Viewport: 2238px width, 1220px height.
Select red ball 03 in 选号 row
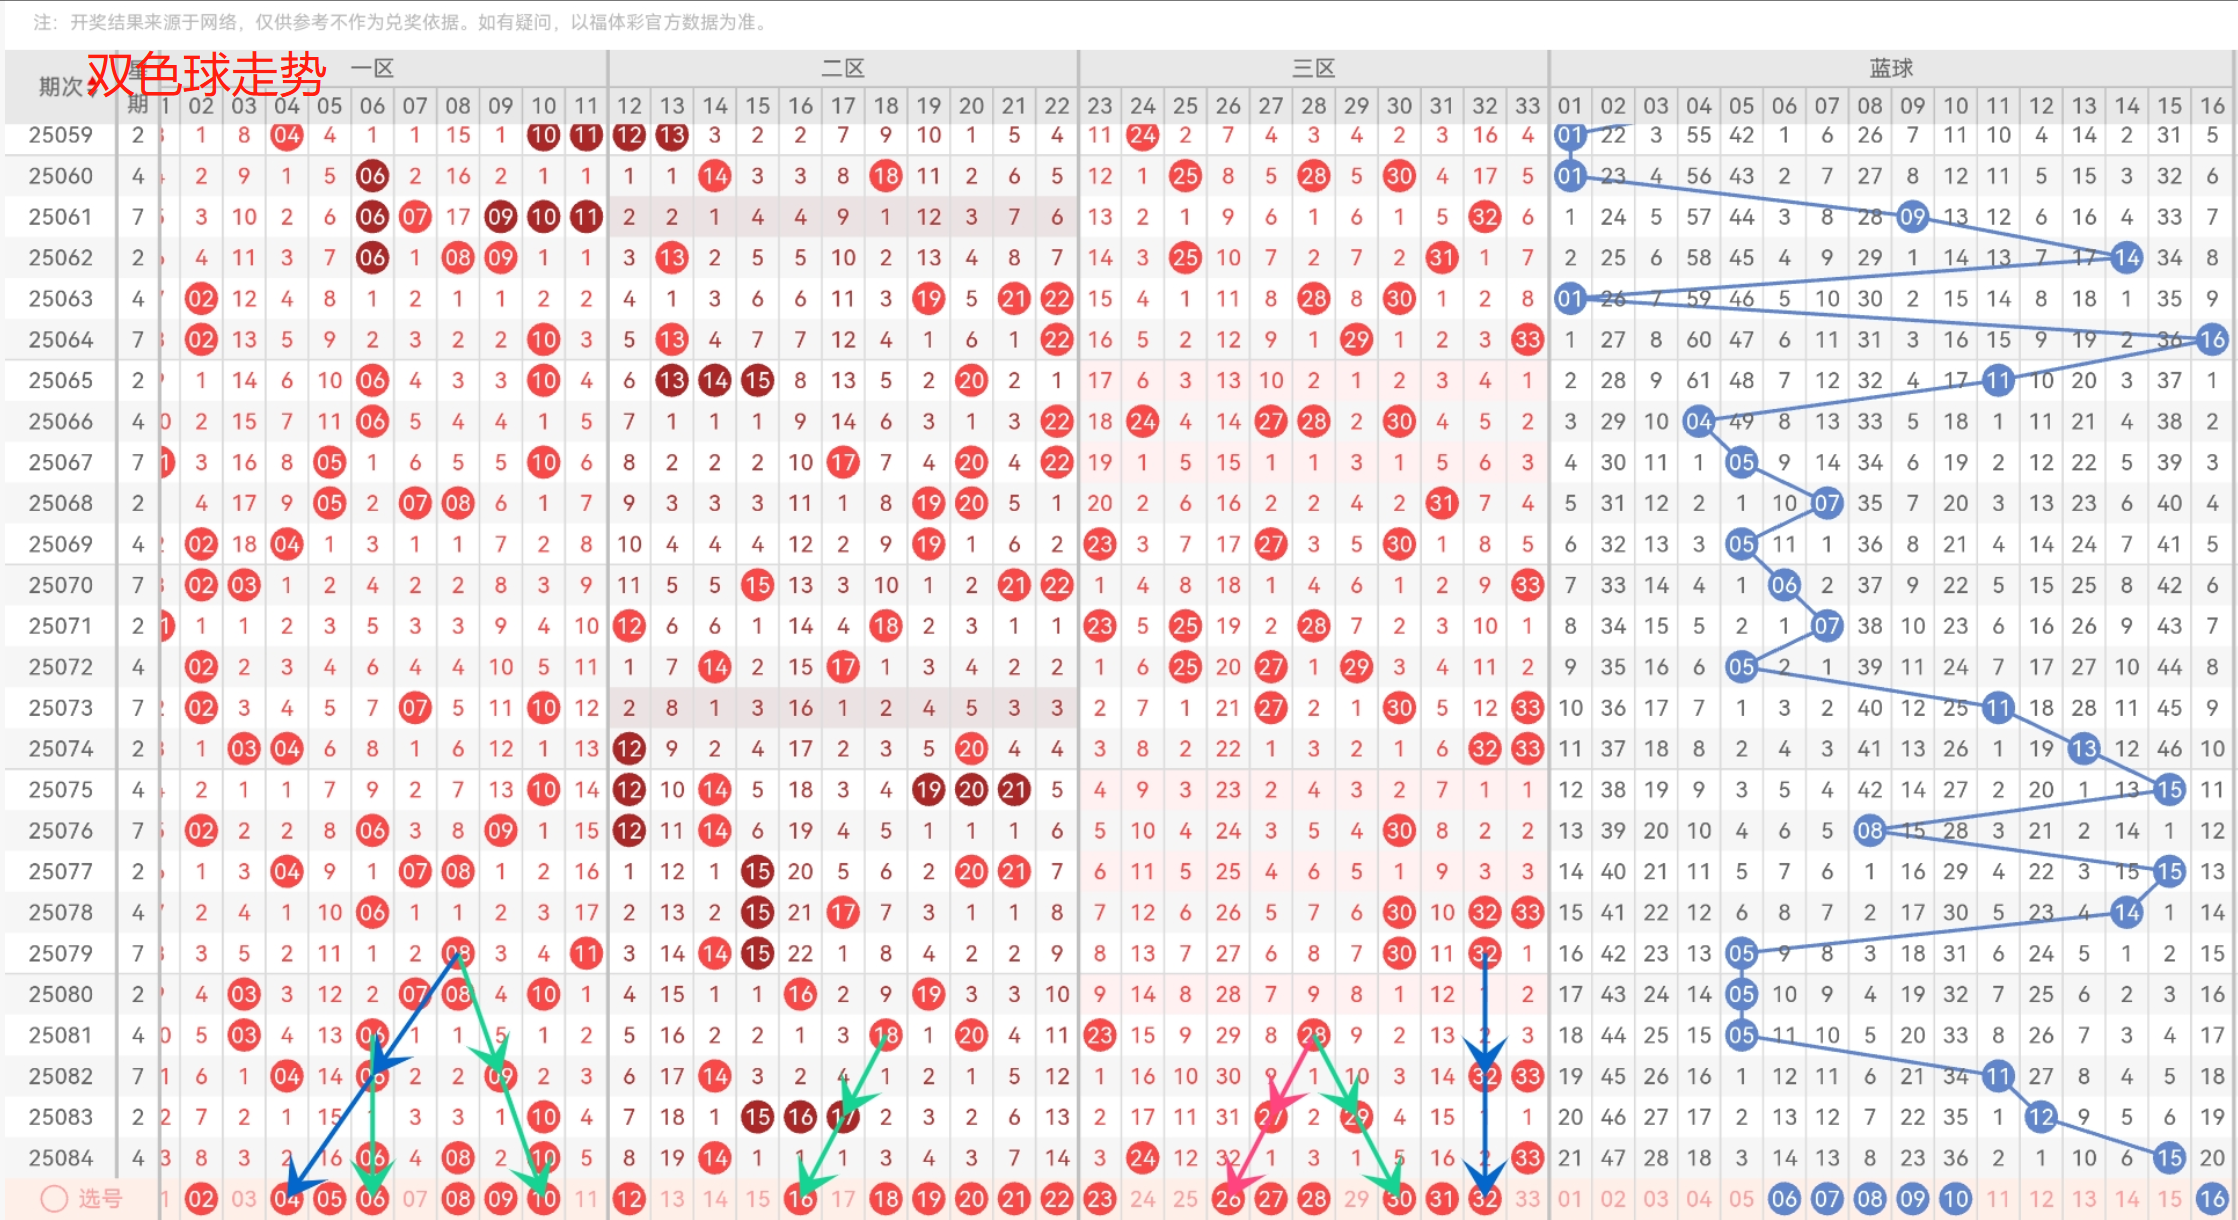tap(244, 1198)
